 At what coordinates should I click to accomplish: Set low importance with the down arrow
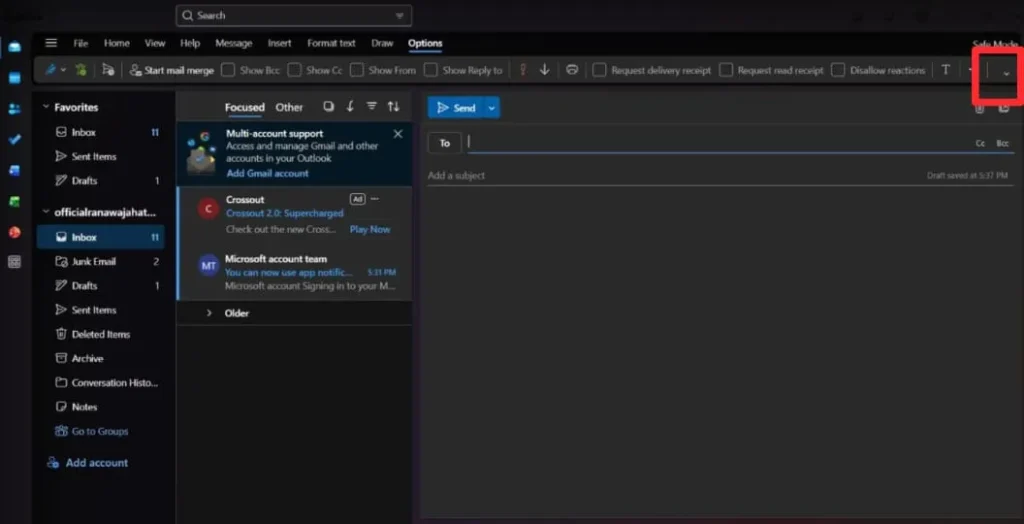tap(545, 70)
